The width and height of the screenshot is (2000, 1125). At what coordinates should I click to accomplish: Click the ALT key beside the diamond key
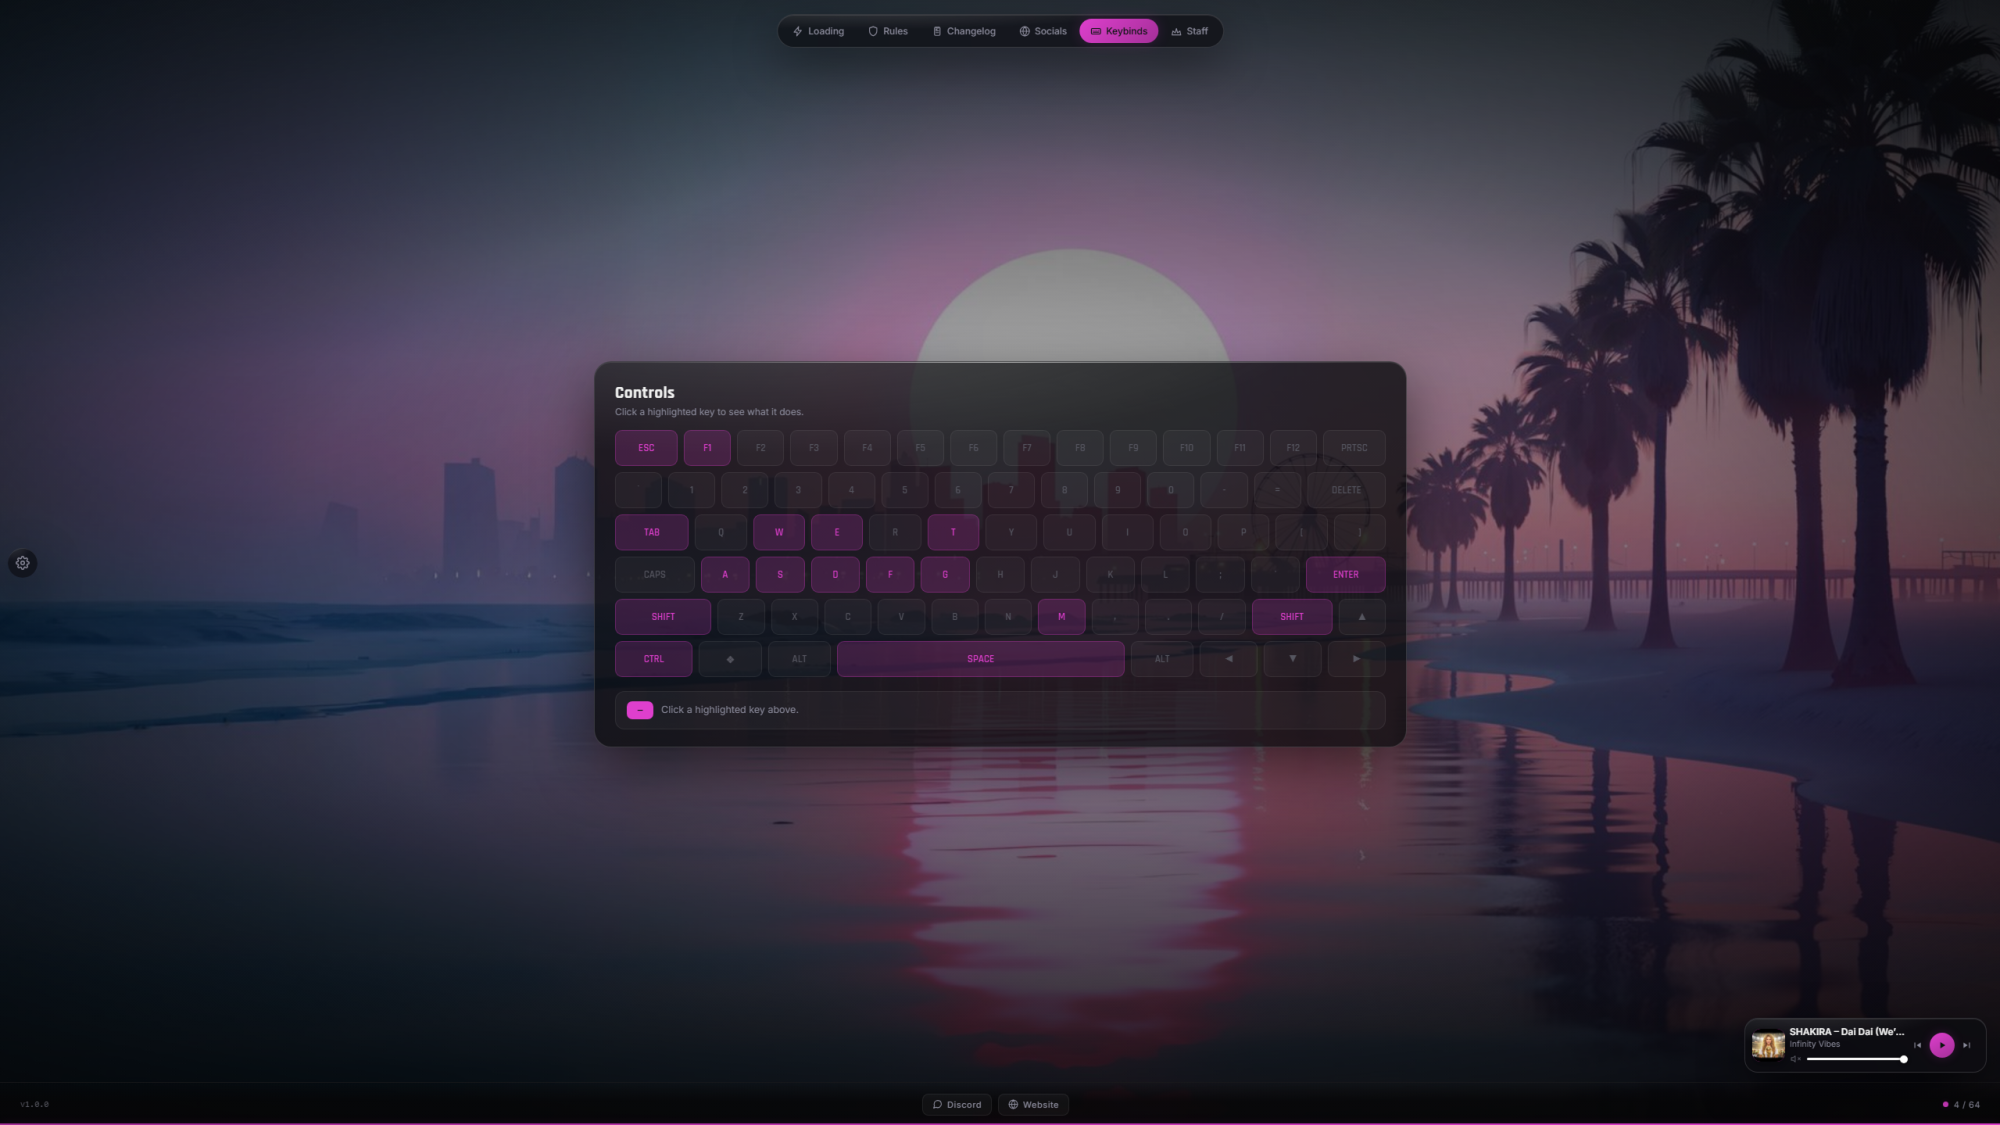[799, 659]
